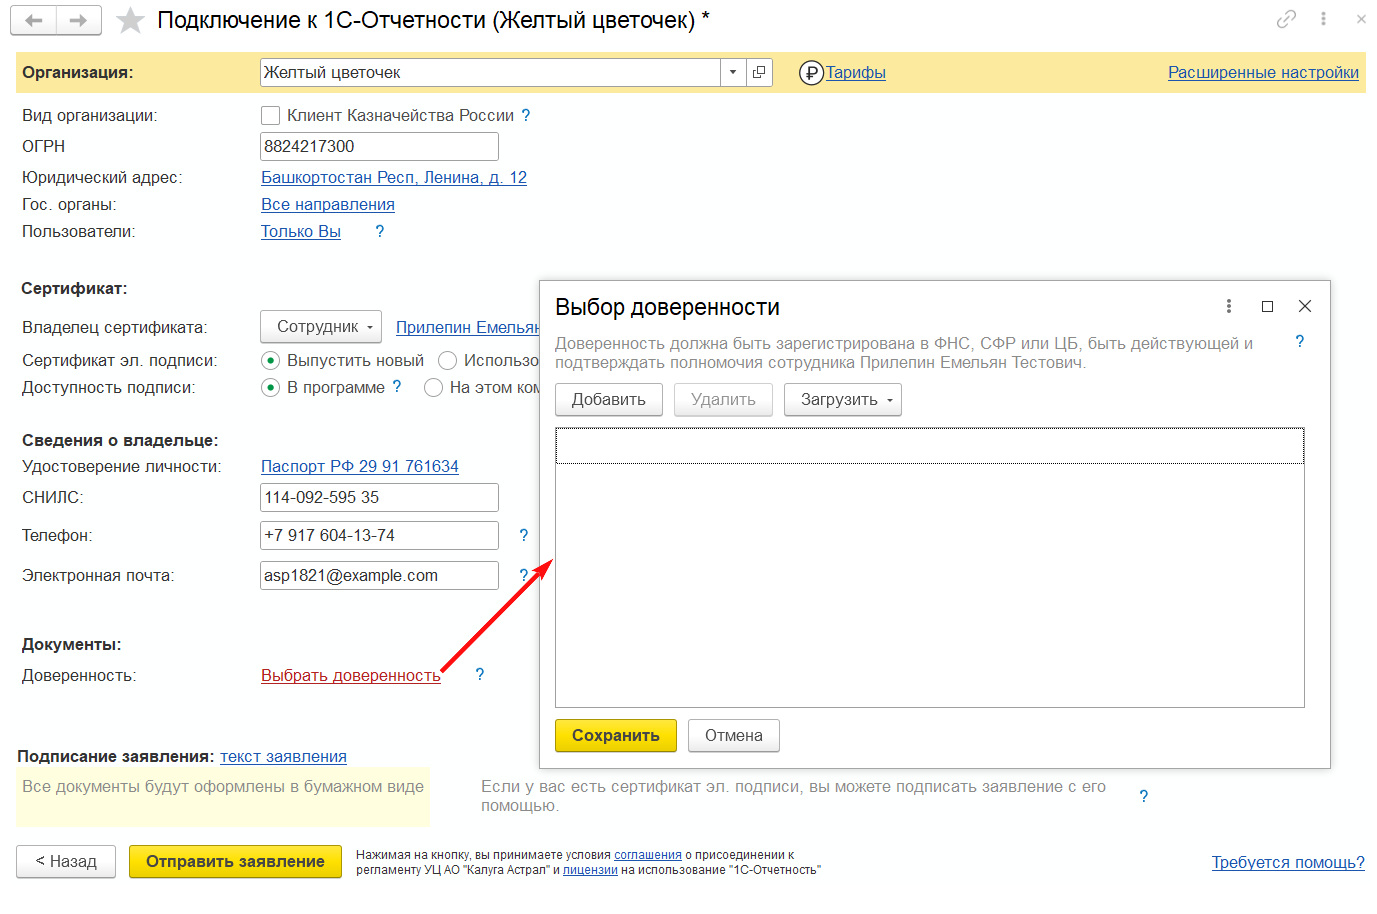Maximize the Выбор доверенности dialog
This screenshot has height=914, width=1377.
coord(1267,306)
